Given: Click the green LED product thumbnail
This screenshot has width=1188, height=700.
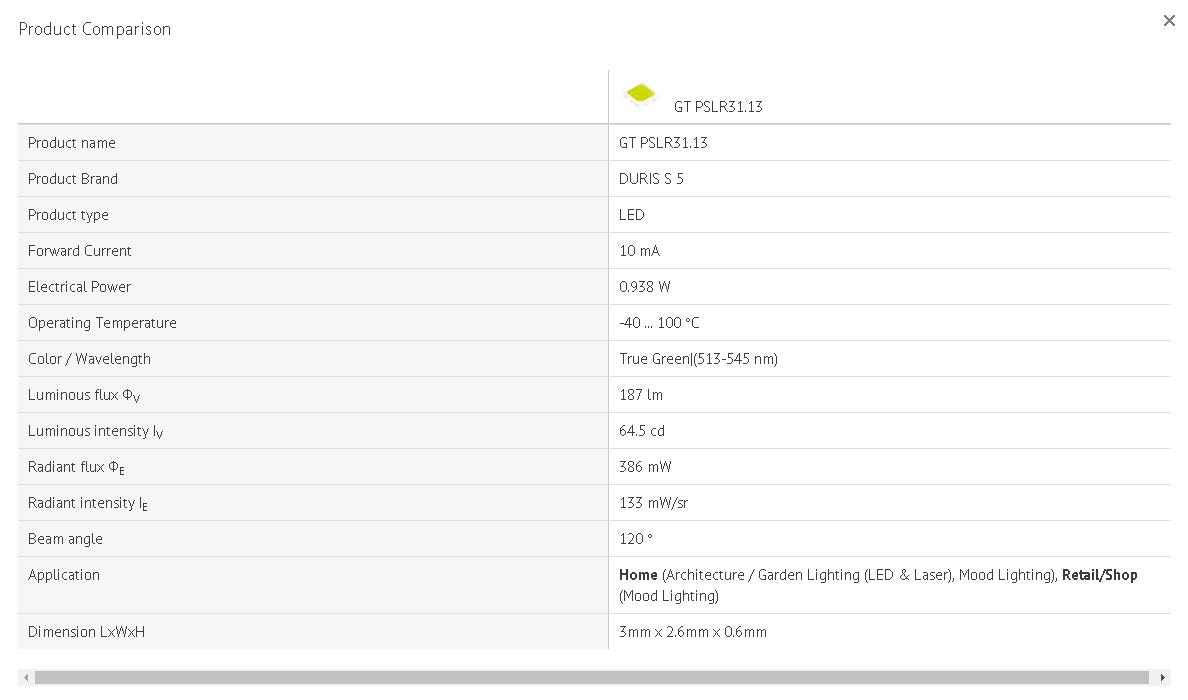Looking at the screenshot, I should click(x=640, y=94).
